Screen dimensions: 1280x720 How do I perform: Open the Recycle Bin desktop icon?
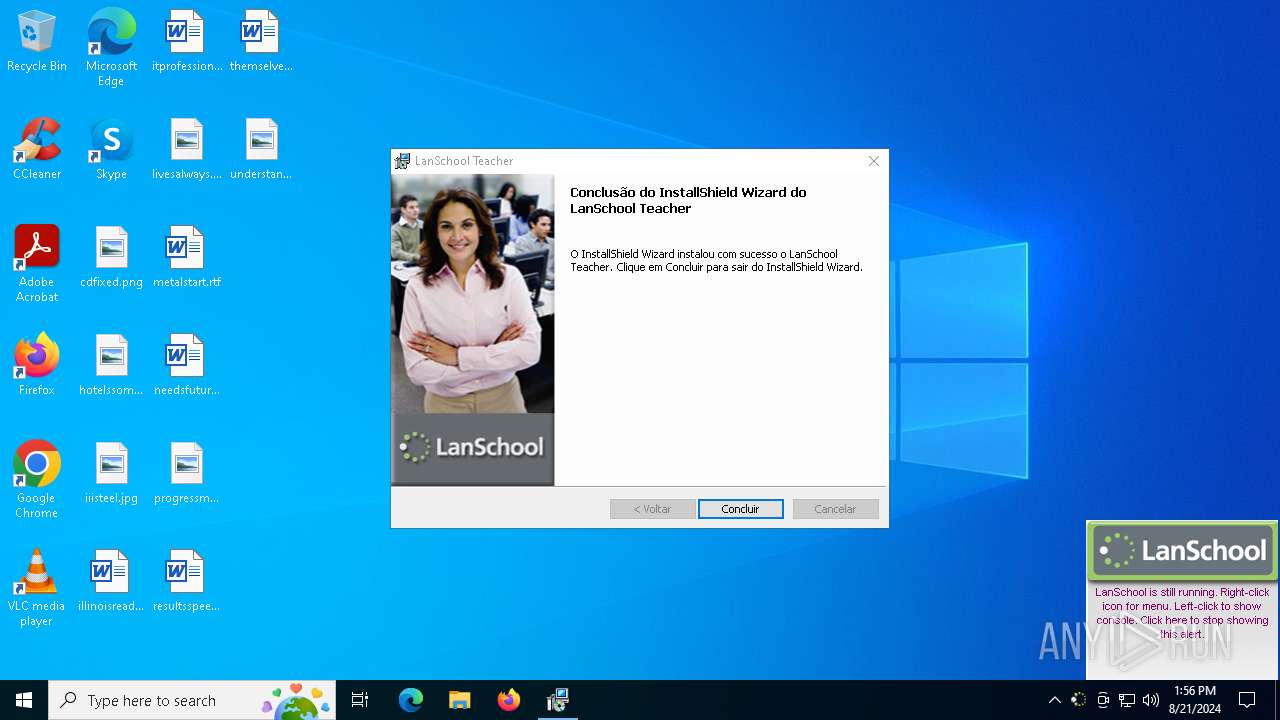(x=37, y=42)
